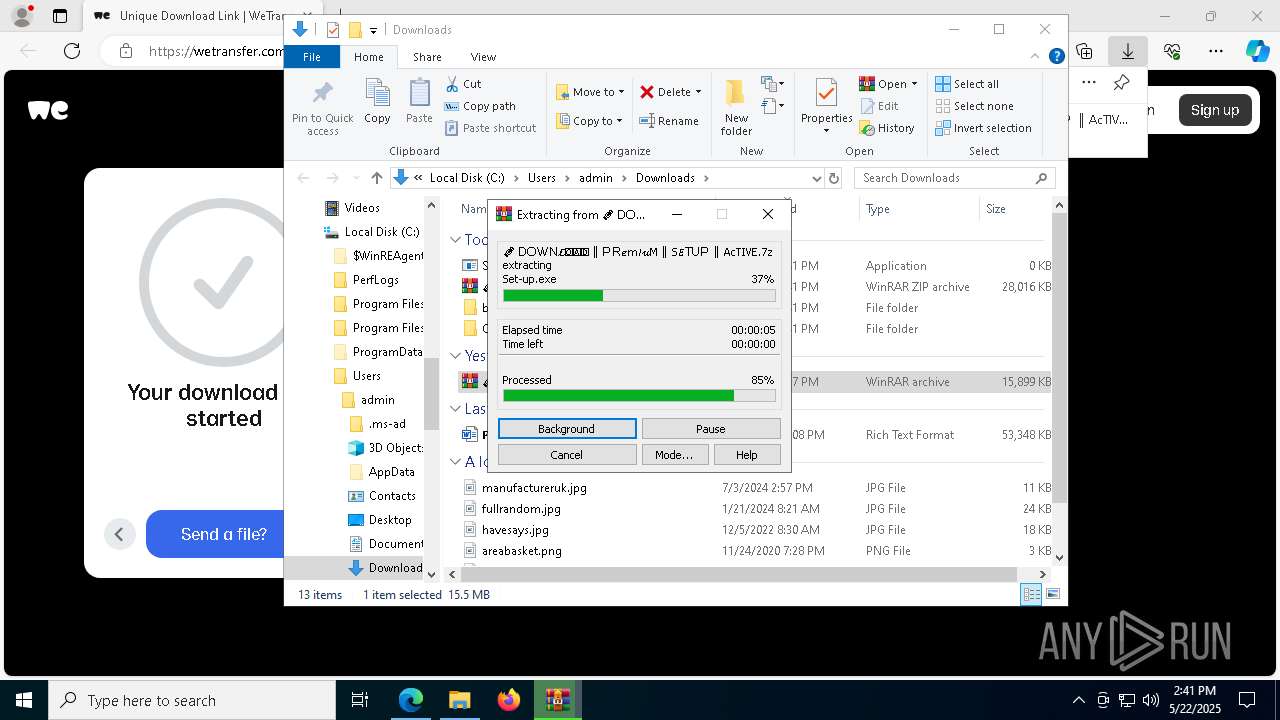Open Edge Settings and more menu
Viewport: 1280px width, 720px height.
click(x=1216, y=51)
